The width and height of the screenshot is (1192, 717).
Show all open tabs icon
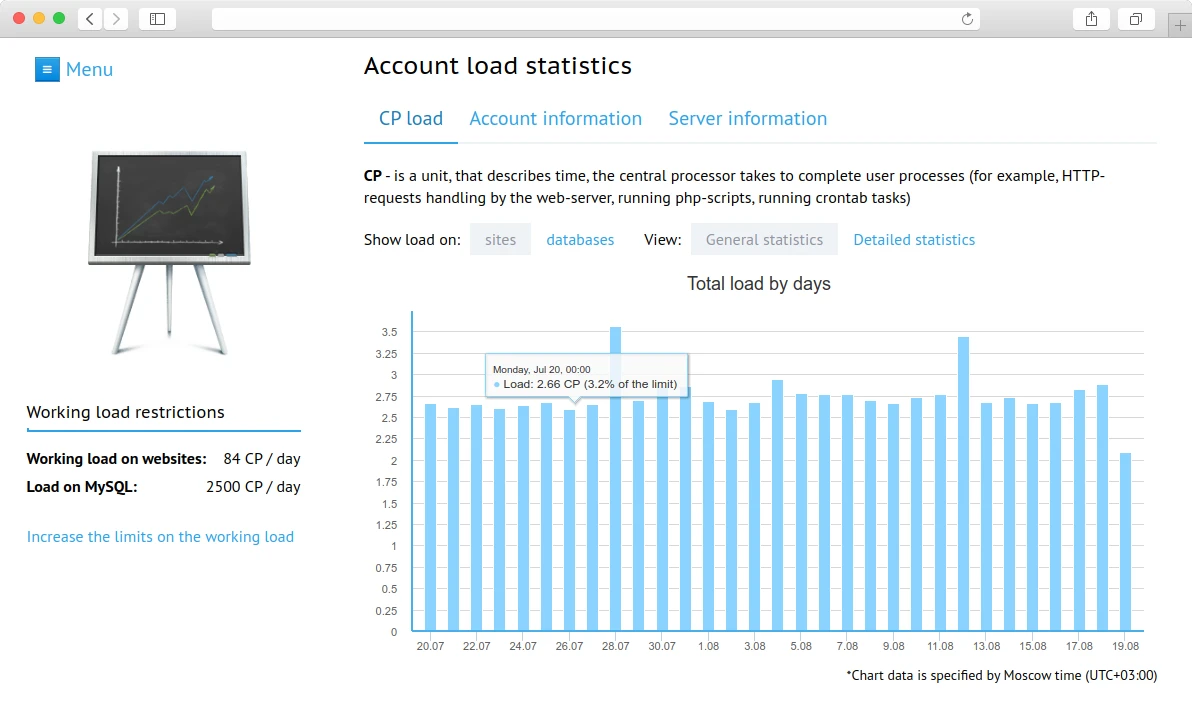point(1136,18)
